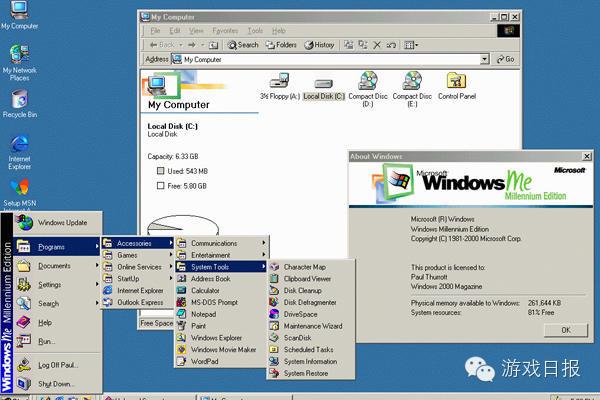Expand Settings in the Start menu

pos(58,284)
